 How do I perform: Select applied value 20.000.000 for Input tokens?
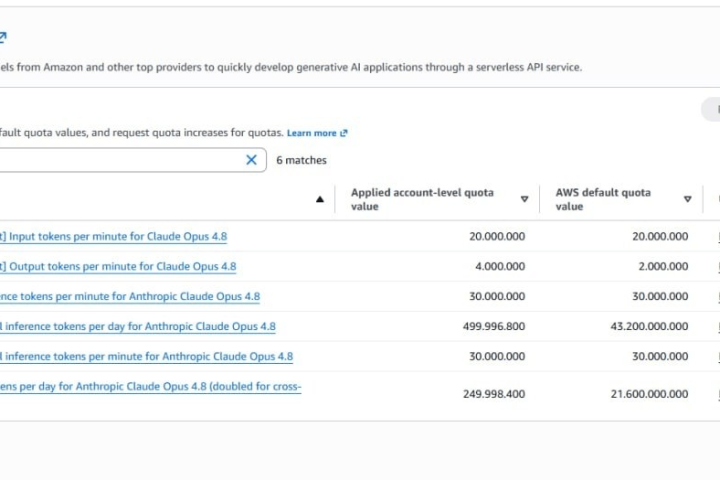pos(497,237)
